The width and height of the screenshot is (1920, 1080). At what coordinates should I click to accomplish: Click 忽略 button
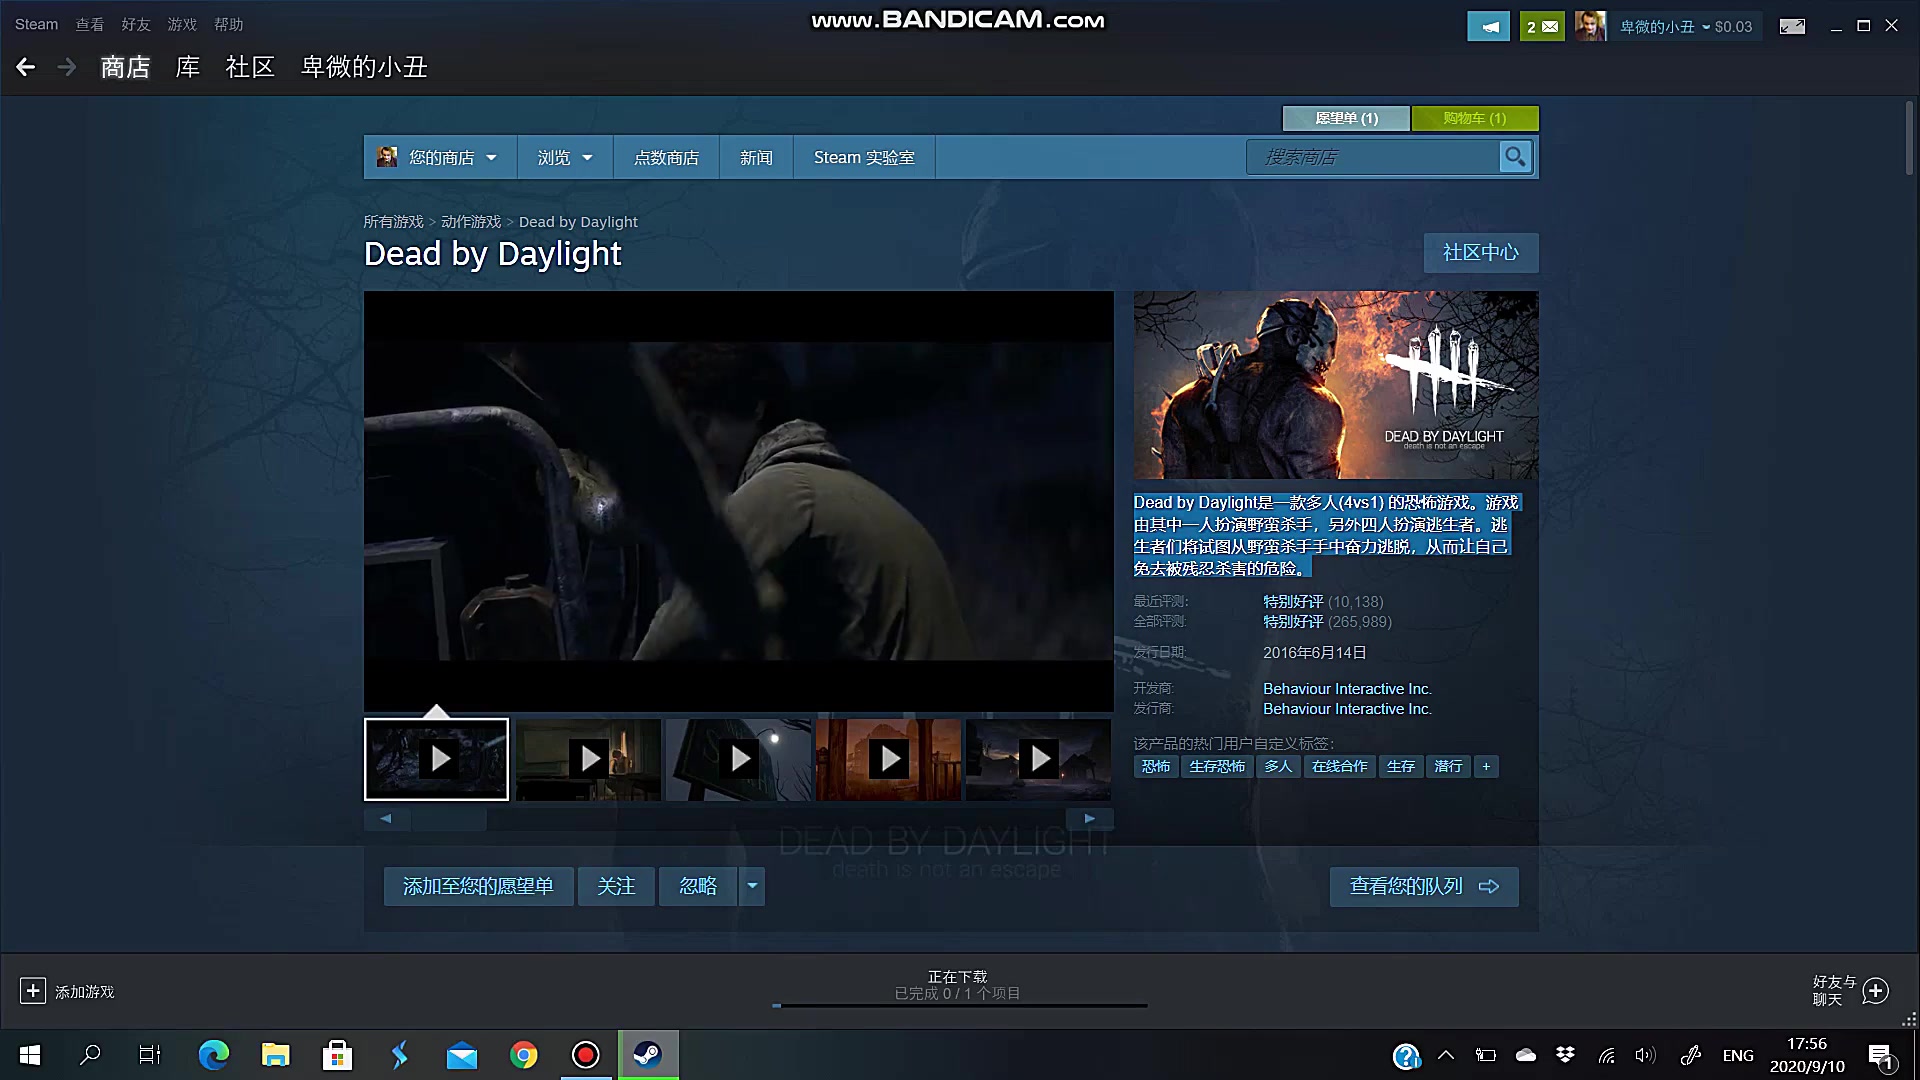coord(698,886)
